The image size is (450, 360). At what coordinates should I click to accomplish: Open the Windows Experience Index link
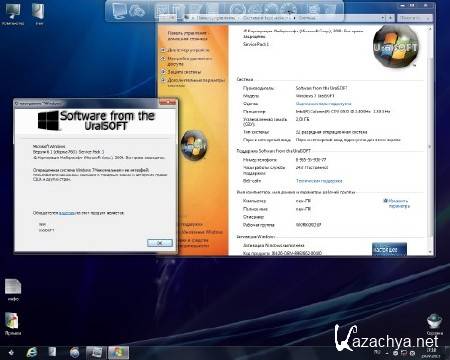coord(323,104)
